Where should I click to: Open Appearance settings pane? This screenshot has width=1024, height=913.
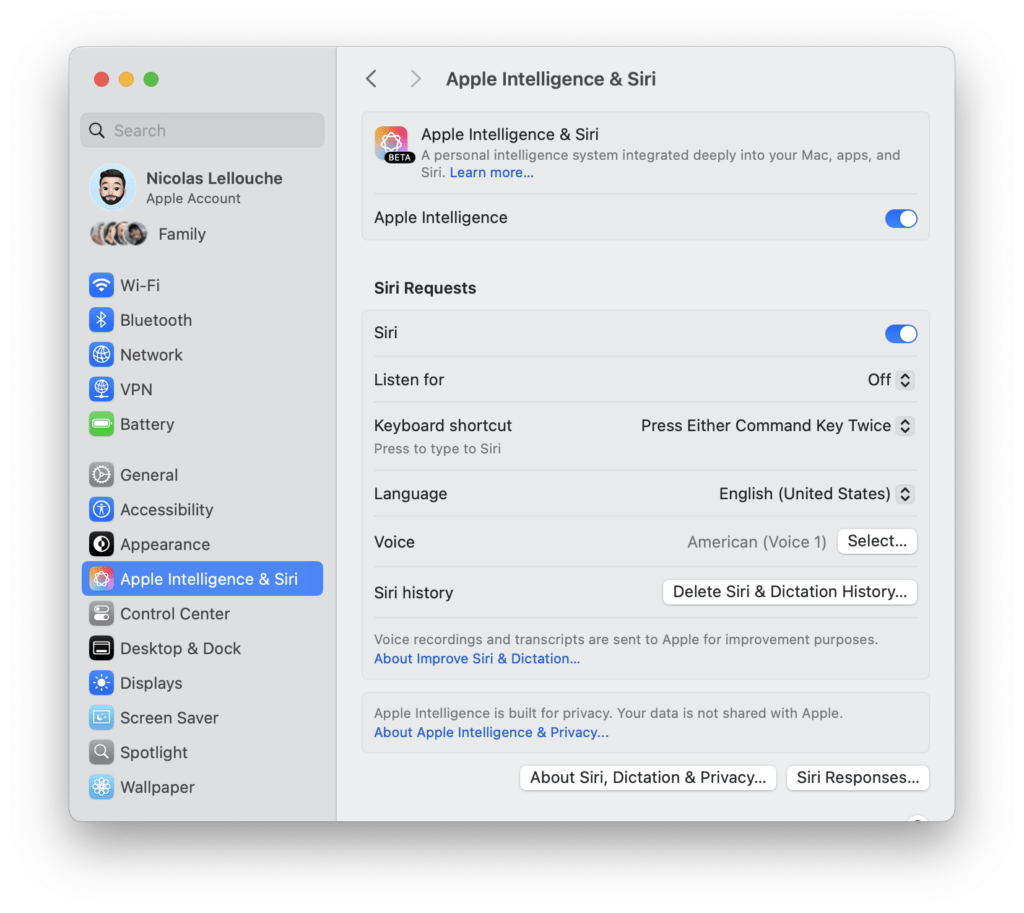(202, 544)
